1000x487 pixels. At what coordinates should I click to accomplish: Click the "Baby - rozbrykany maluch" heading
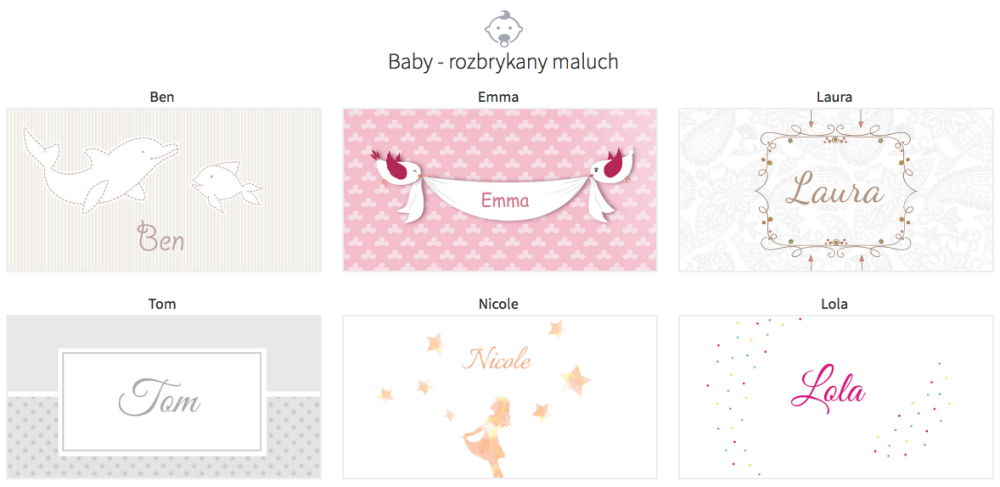503,62
